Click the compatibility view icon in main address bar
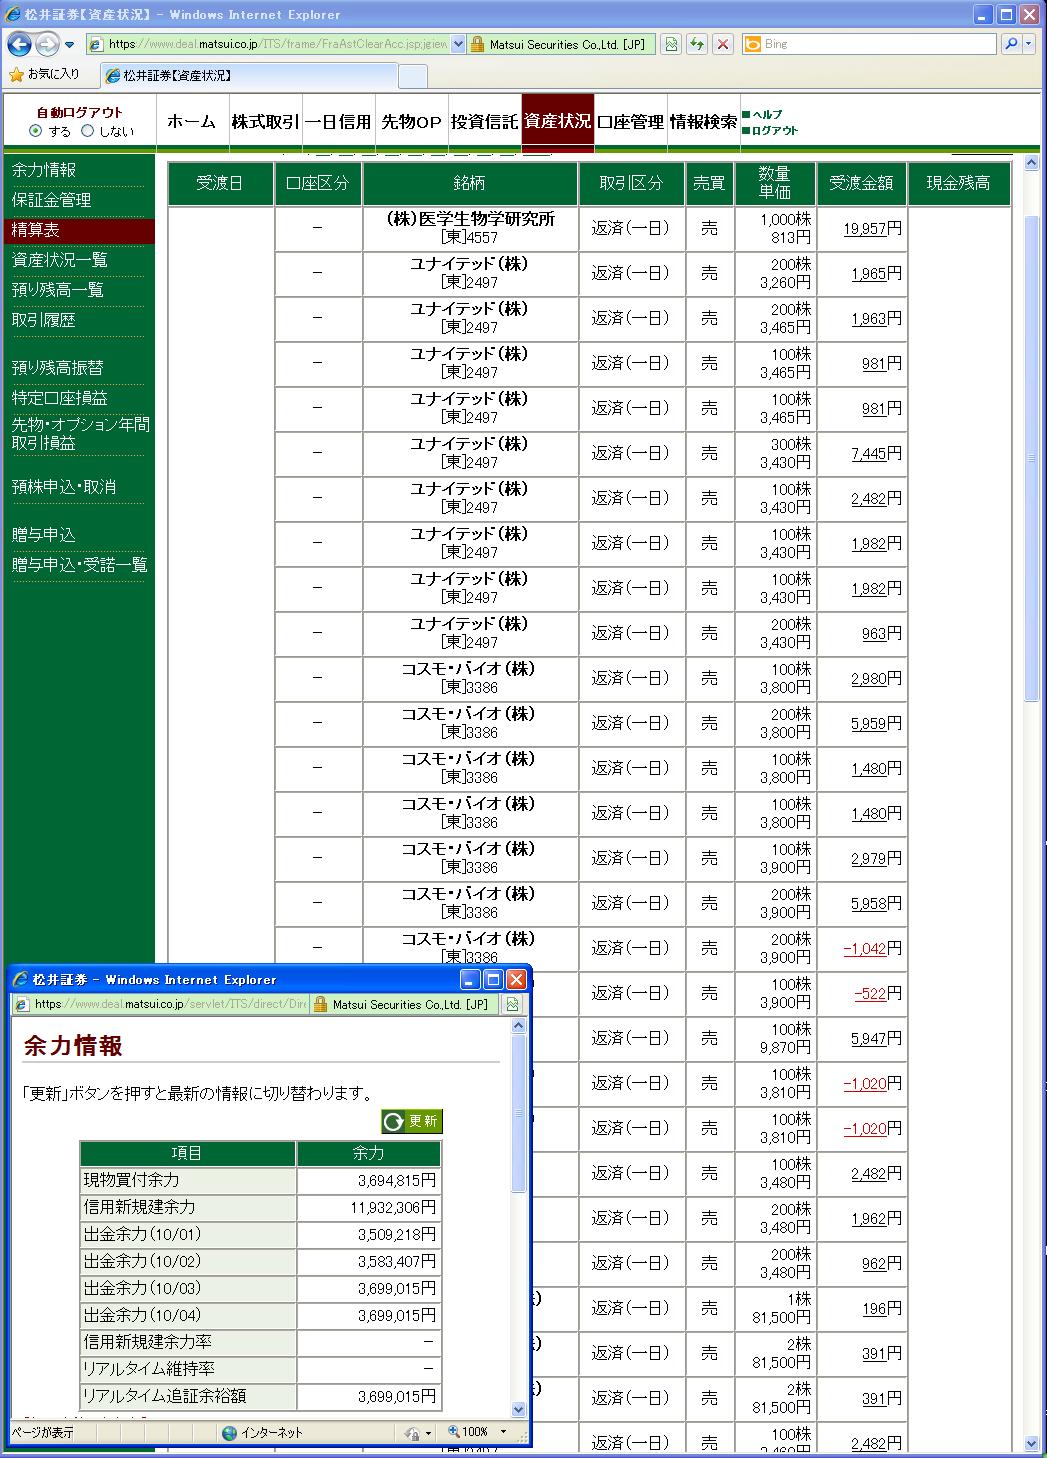Image resolution: width=1047 pixels, height=1458 pixels. [671, 44]
